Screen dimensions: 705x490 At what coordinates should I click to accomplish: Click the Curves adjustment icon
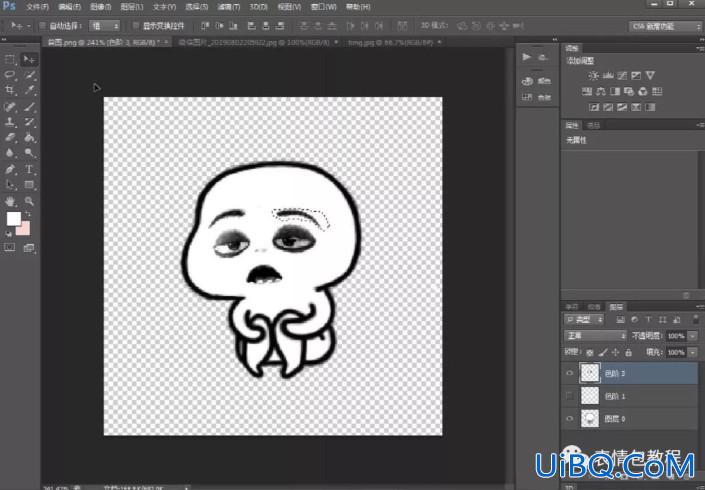coord(622,75)
